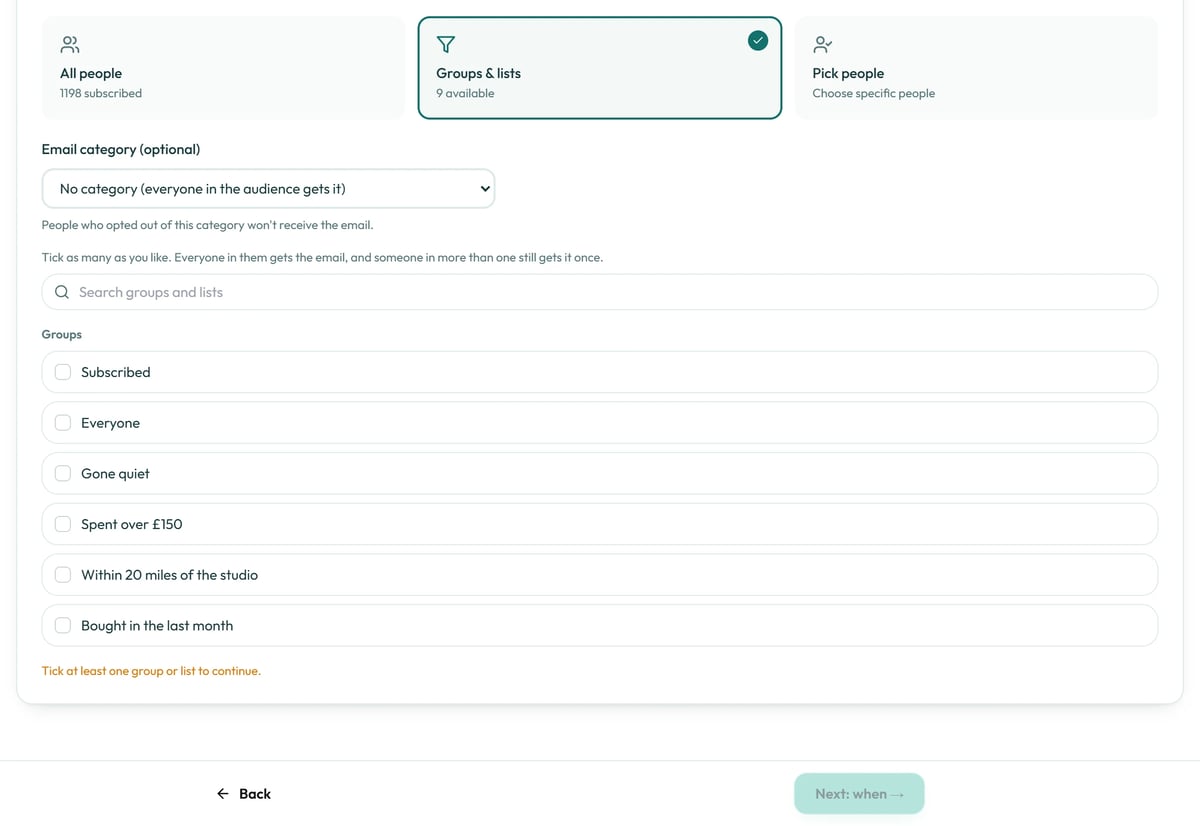Open the Email category dropdown
The width and height of the screenshot is (1200, 826).
click(268, 188)
